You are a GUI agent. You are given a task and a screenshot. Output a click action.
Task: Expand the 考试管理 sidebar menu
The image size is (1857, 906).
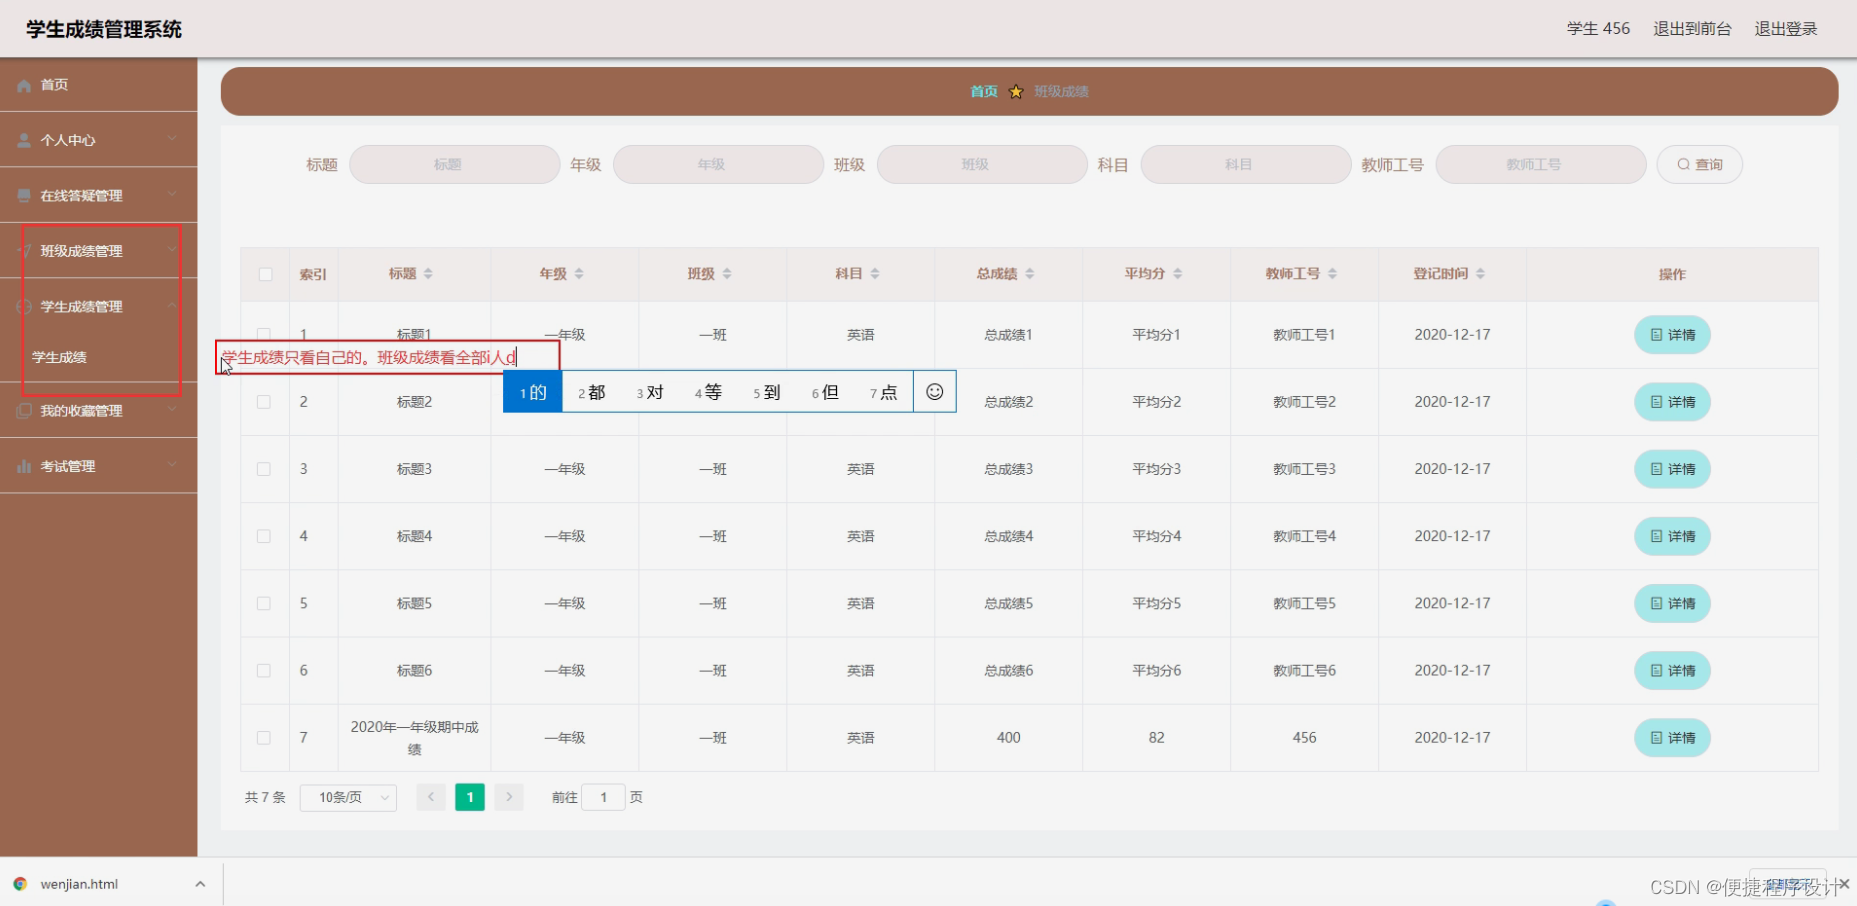click(x=172, y=466)
